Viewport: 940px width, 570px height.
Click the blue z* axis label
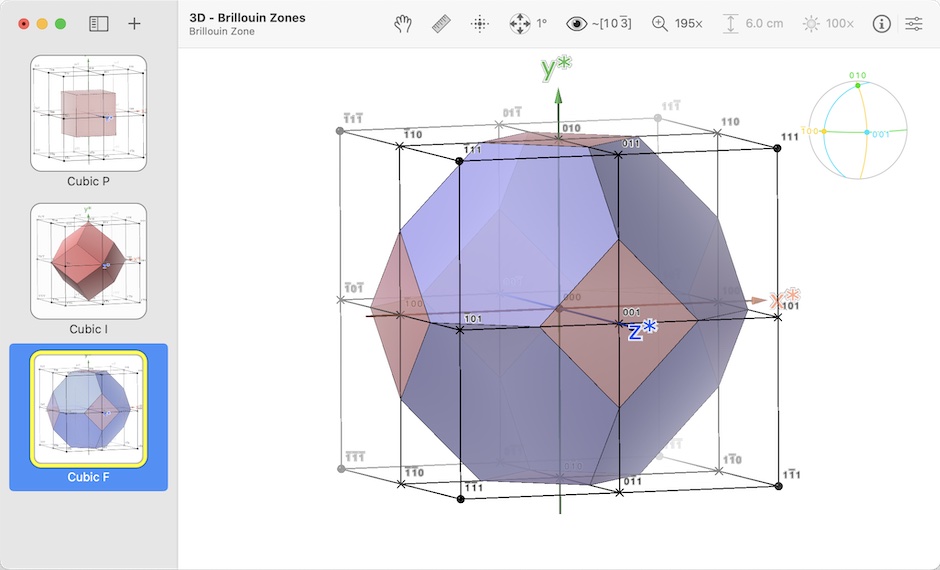tap(641, 331)
